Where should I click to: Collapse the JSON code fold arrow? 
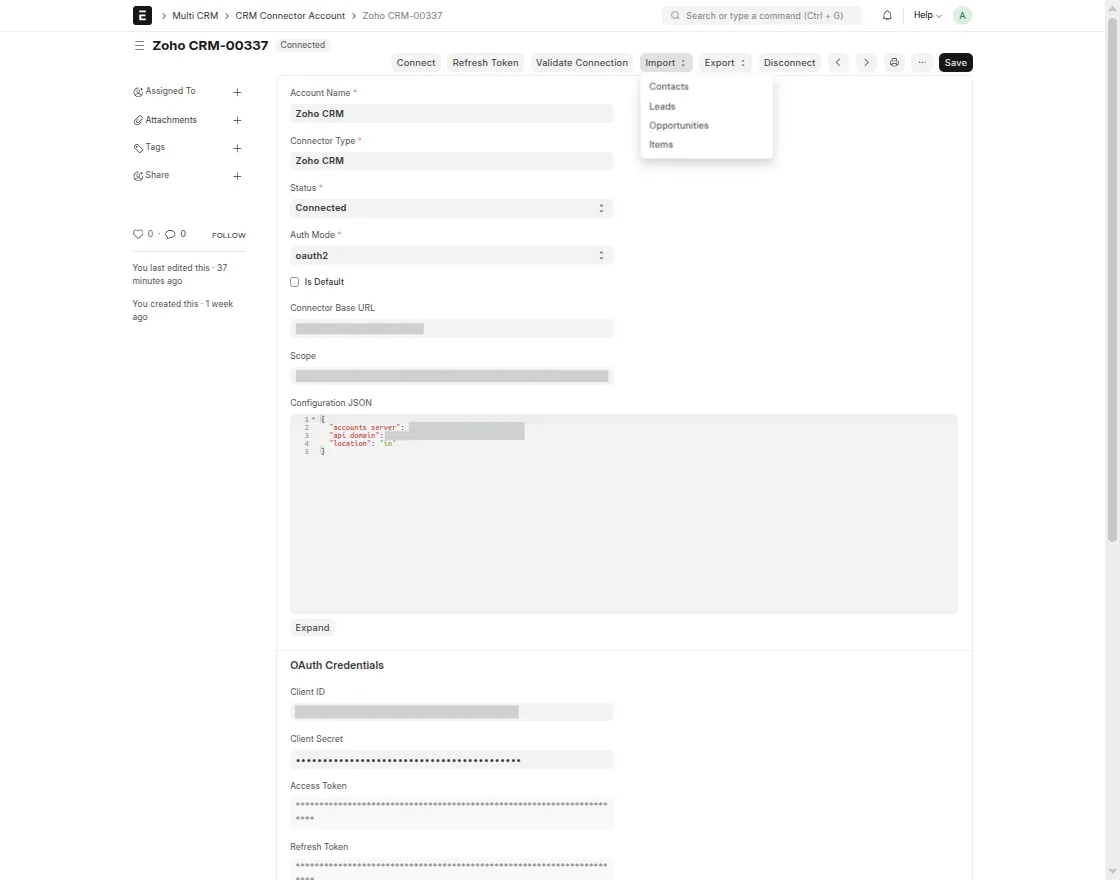pyautogui.click(x=313, y=419)
